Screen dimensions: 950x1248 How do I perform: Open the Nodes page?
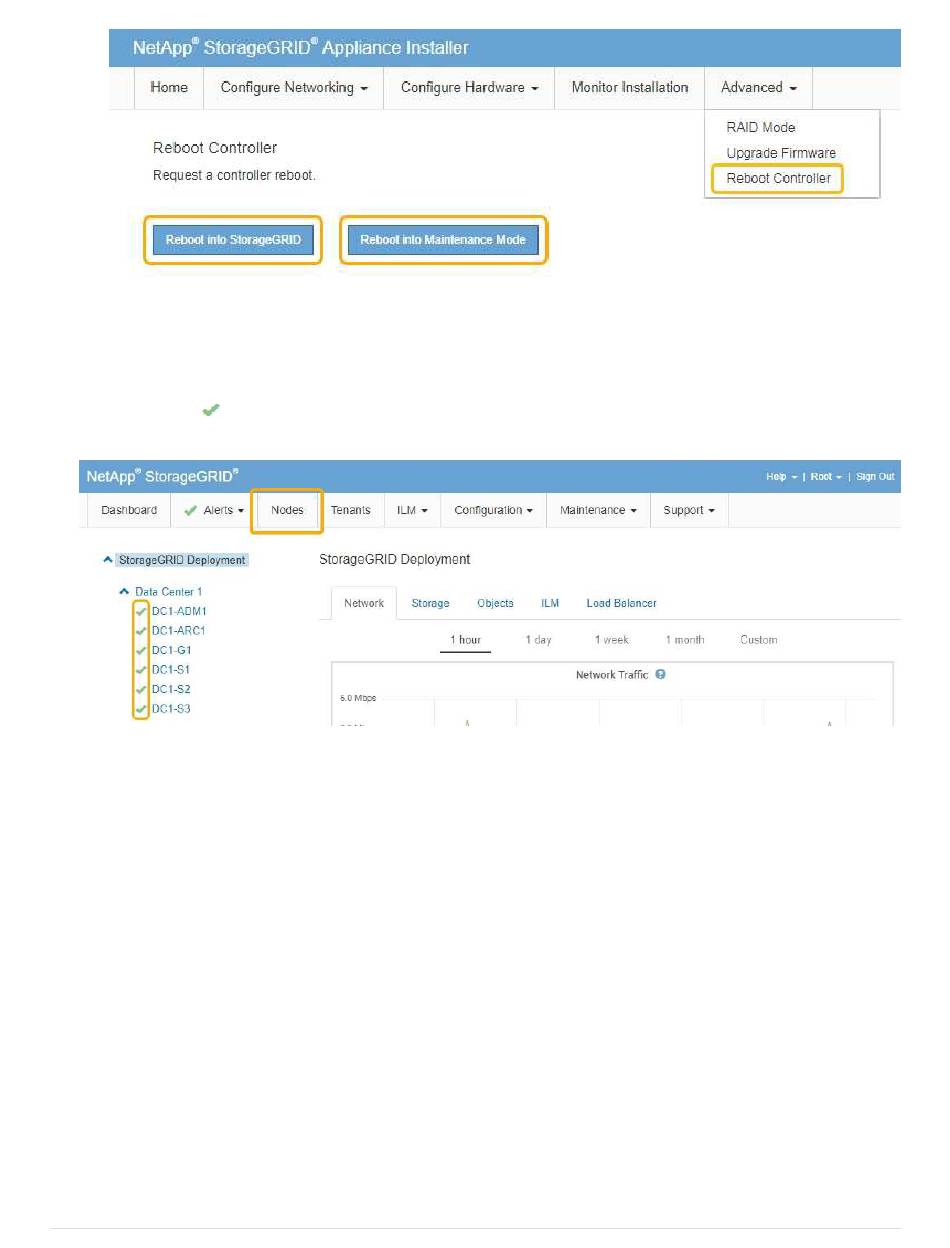(x=287, y=510)
